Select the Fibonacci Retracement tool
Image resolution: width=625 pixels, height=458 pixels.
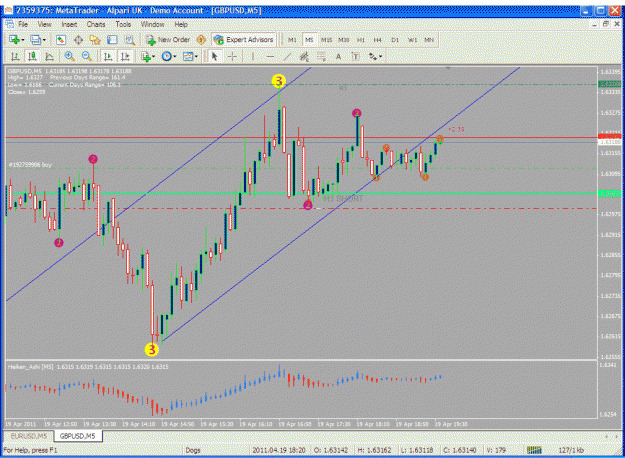321,57
